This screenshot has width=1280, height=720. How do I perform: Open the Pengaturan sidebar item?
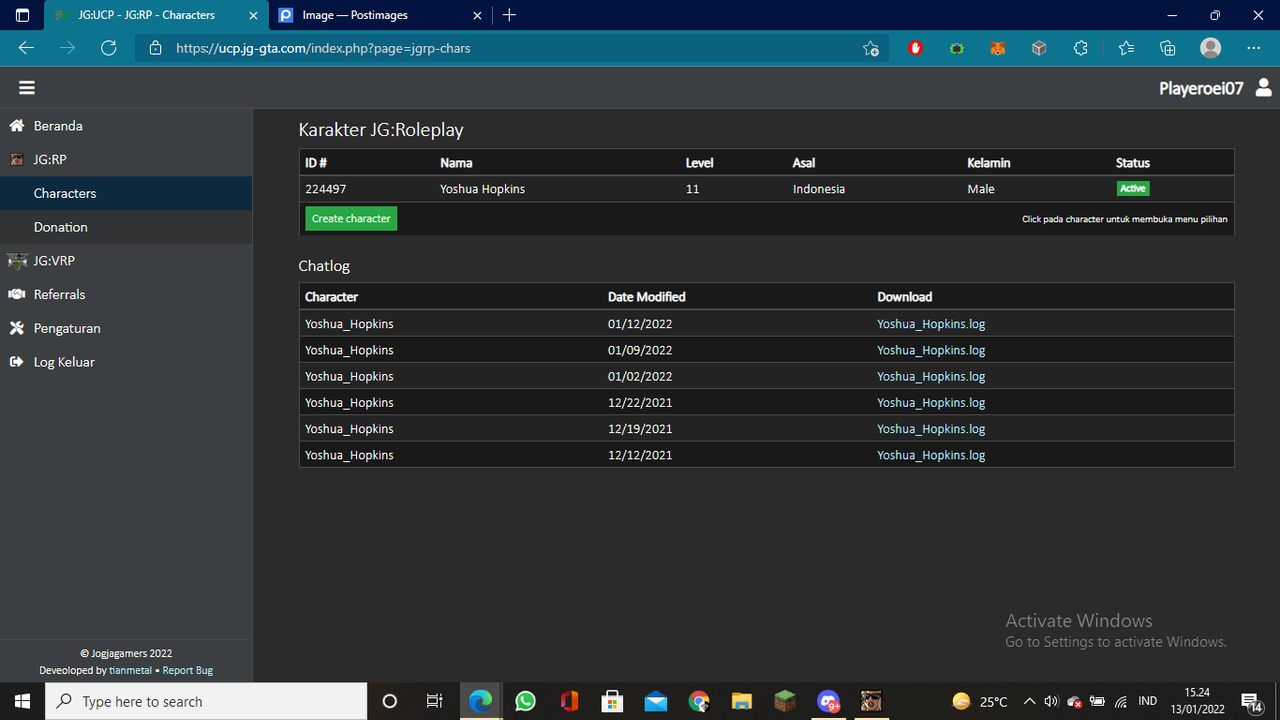click(126, 328)
